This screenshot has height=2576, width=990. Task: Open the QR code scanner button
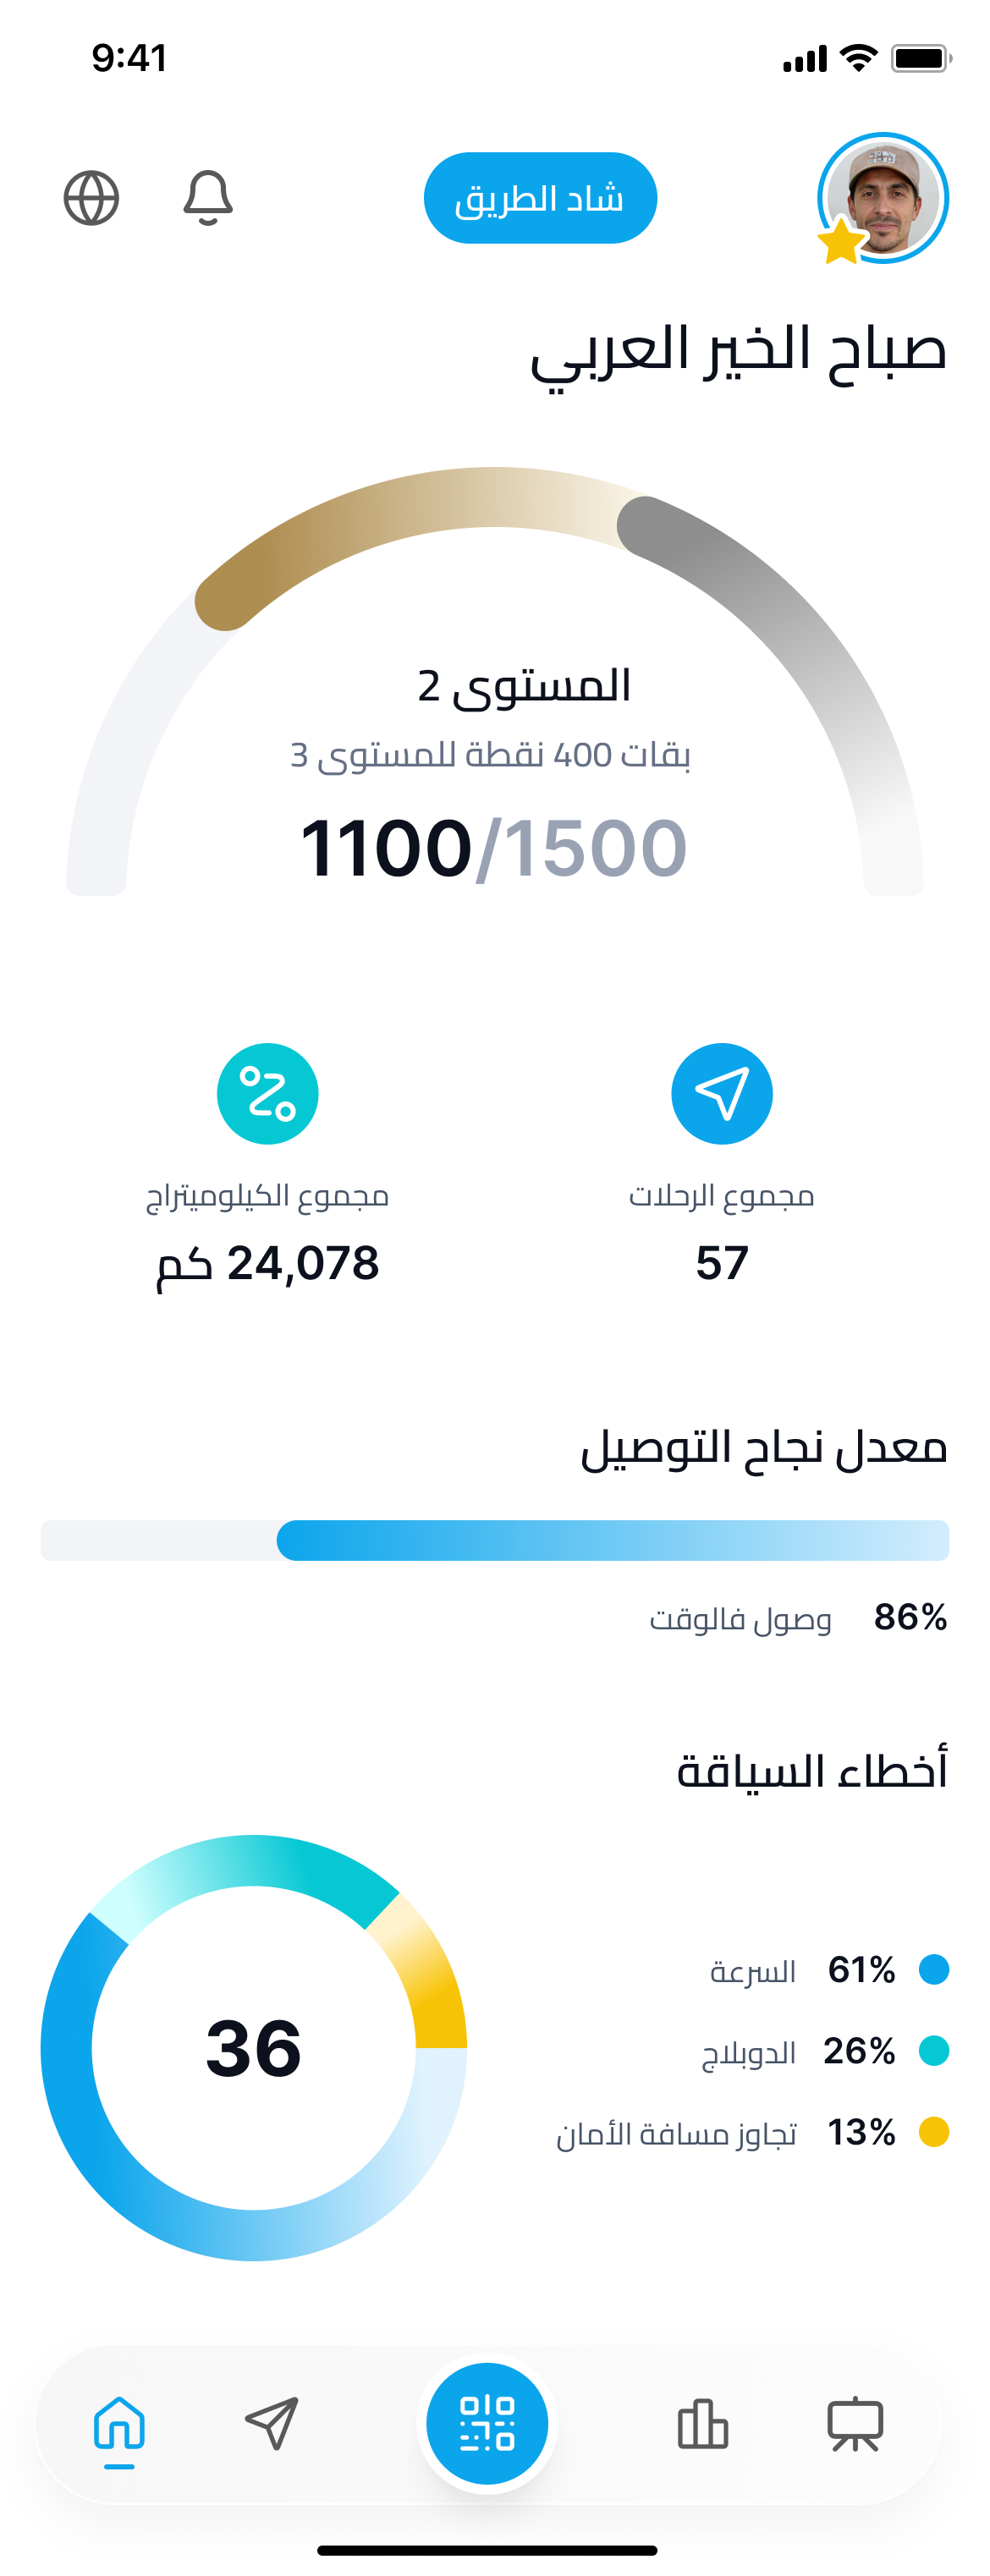pyautogui.click(x=487, y=2422)
